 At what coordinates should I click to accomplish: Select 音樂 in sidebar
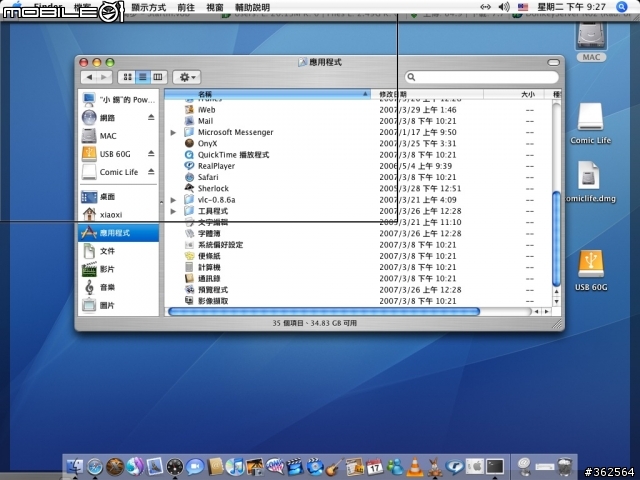click(118, 287)
